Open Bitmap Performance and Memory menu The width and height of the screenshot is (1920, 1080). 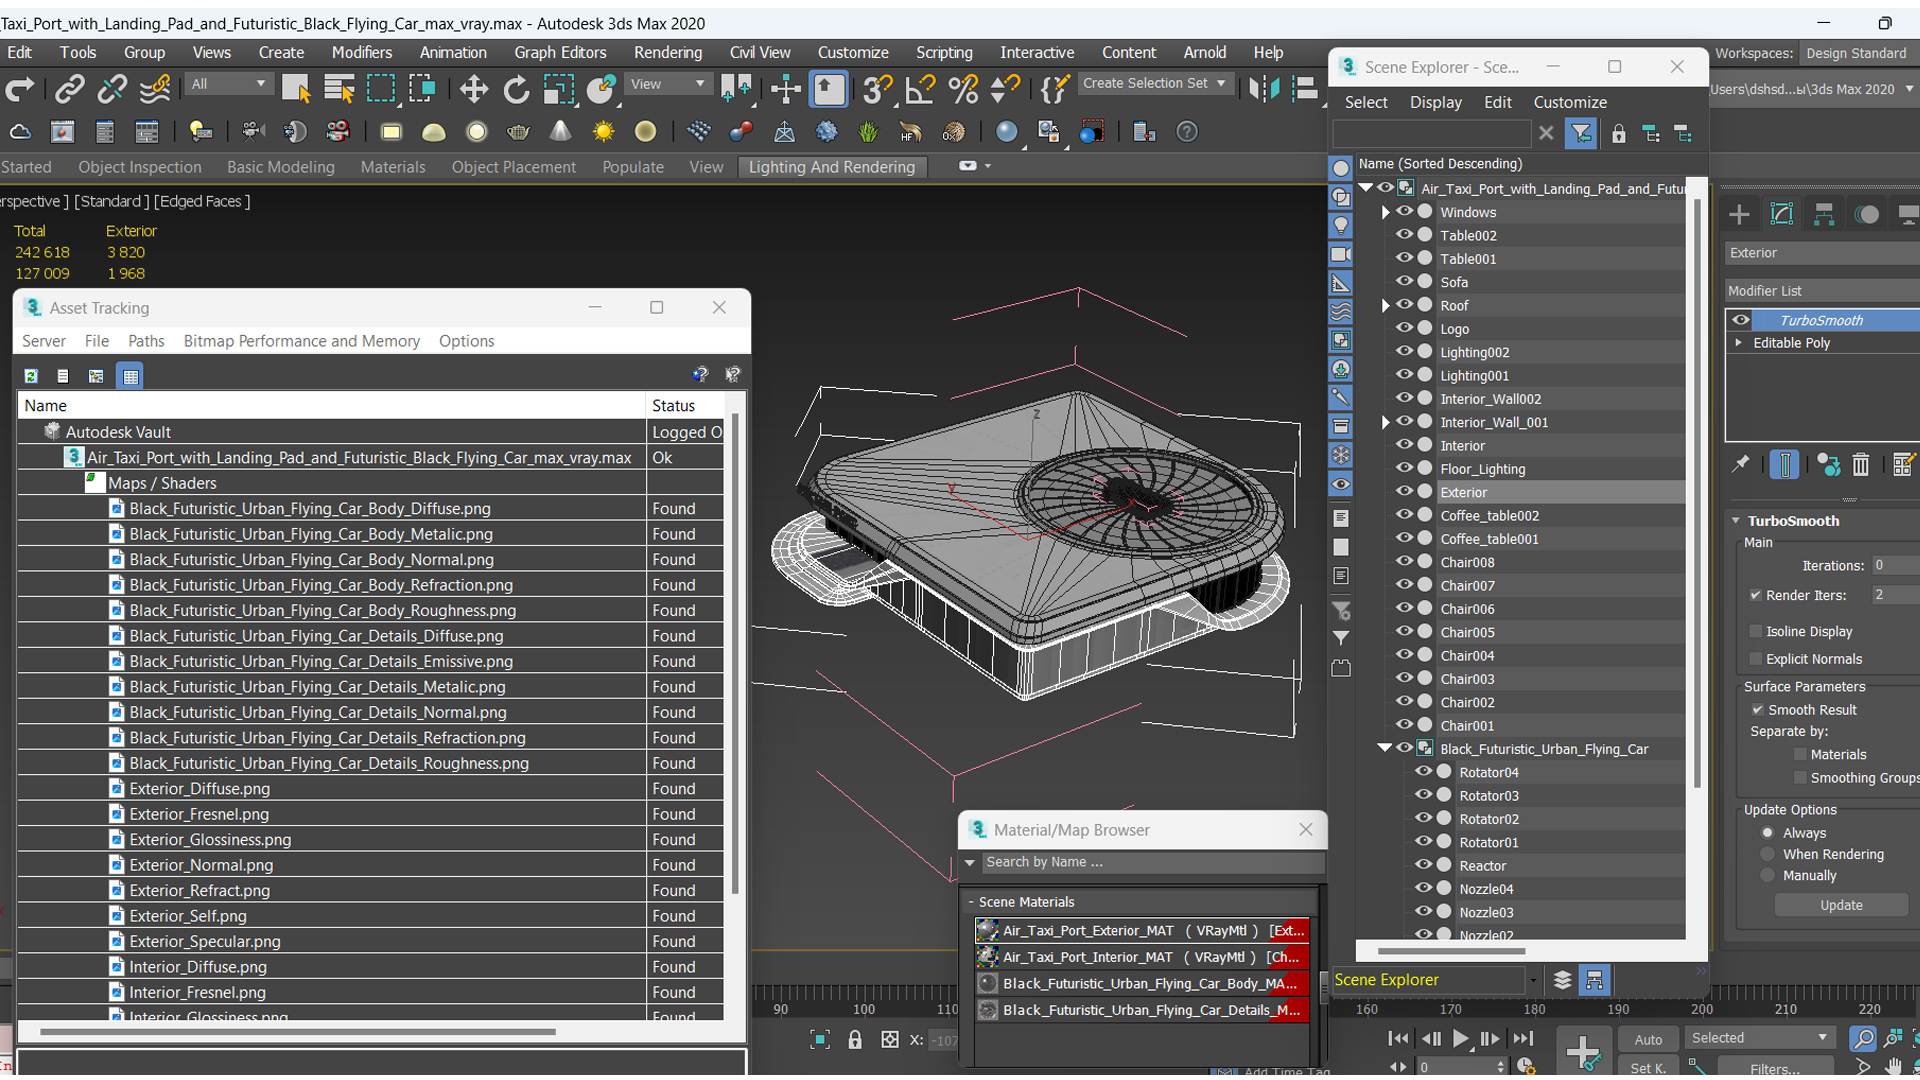click(x=301, y=341)
